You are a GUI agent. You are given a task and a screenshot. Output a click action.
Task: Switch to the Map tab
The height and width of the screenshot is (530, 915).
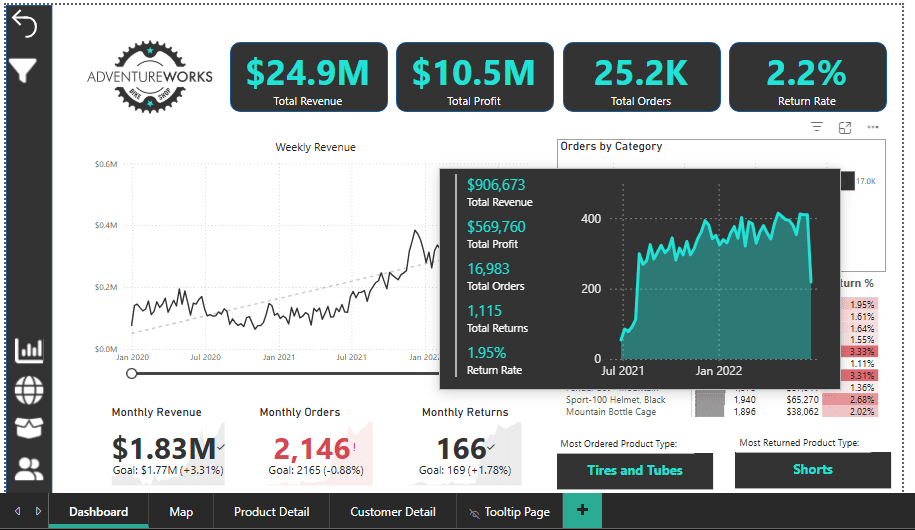point(181,512)
